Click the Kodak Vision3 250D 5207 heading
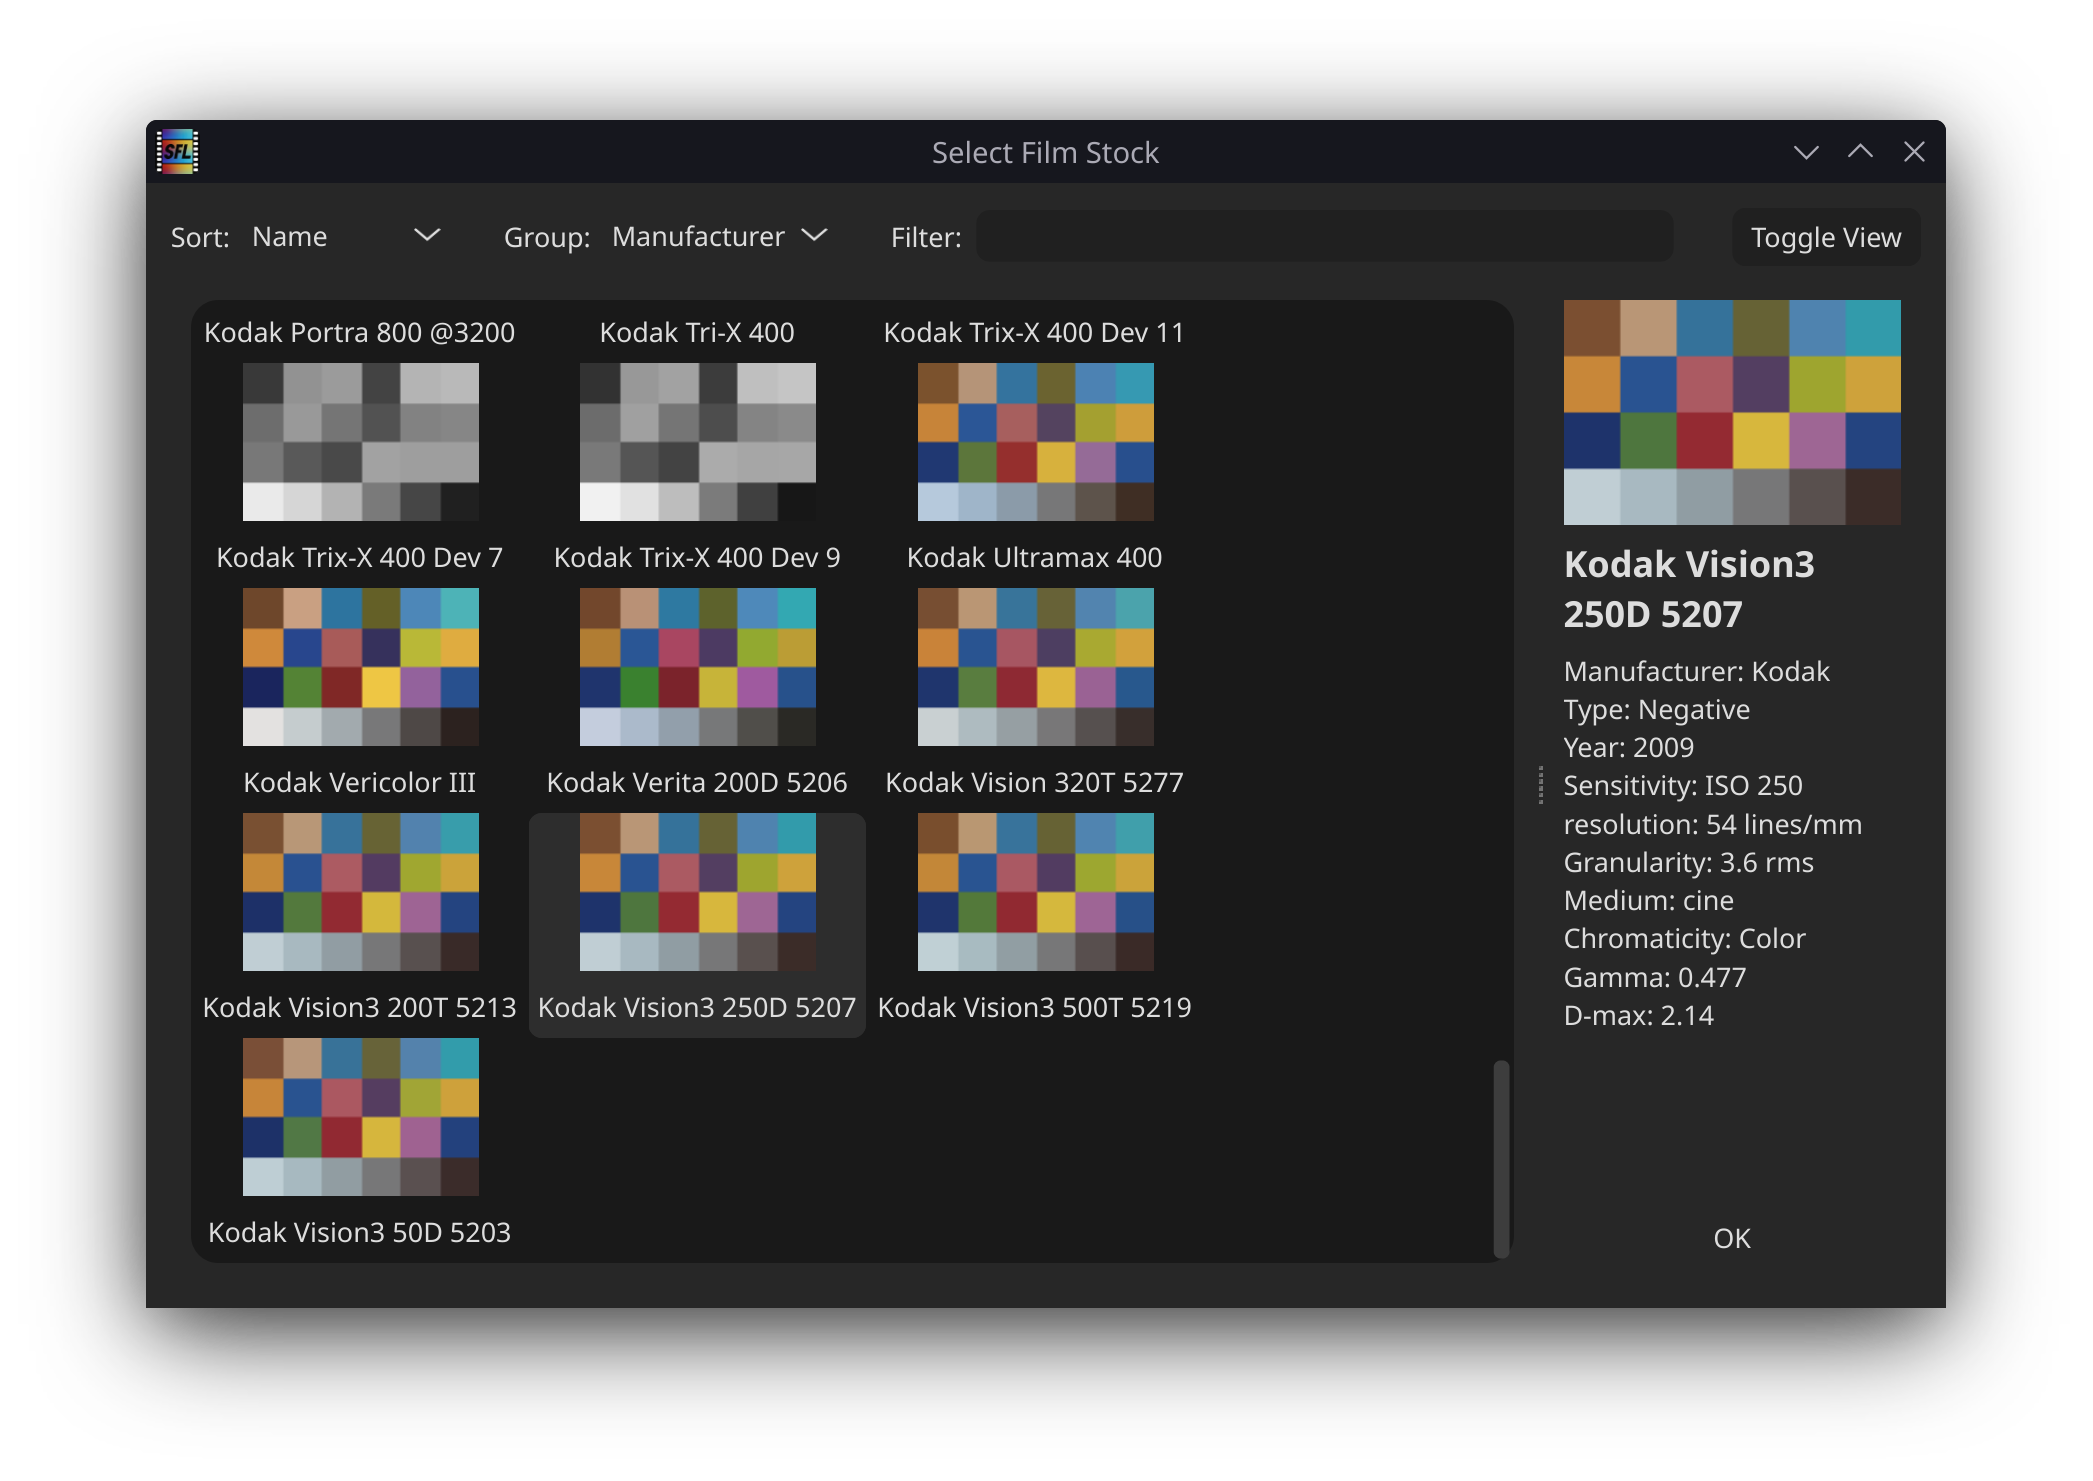This screenshot has width=2093, height=1481. click(x=1689, y=589)
